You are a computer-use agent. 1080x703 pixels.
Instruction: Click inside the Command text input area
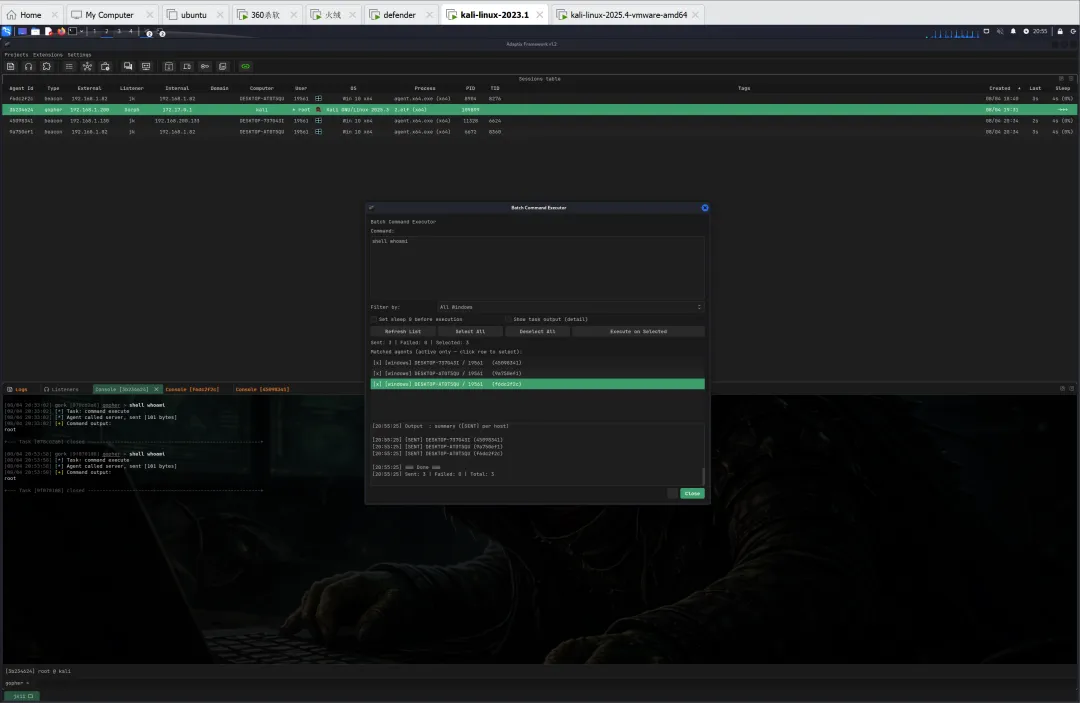point(537,267)
